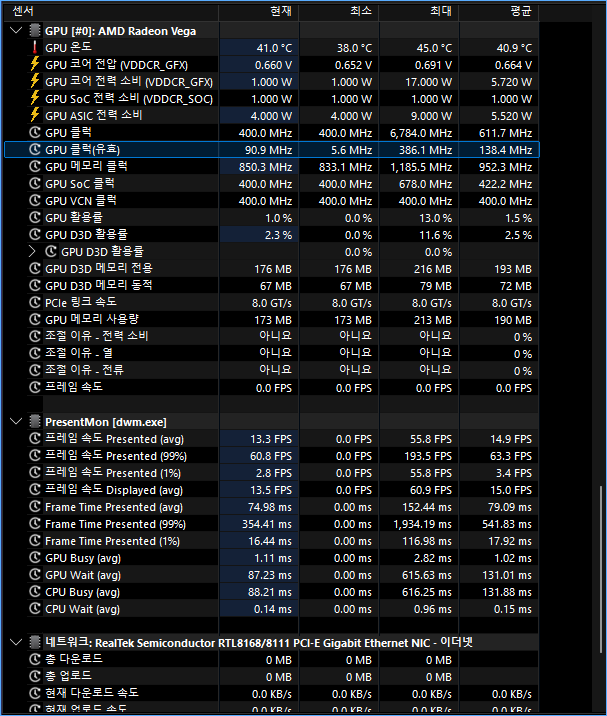This screenshot has width=607, height=716.
Task: Select the 프레임 속도 Presented (1%) row
Action: tap(271, 473)
